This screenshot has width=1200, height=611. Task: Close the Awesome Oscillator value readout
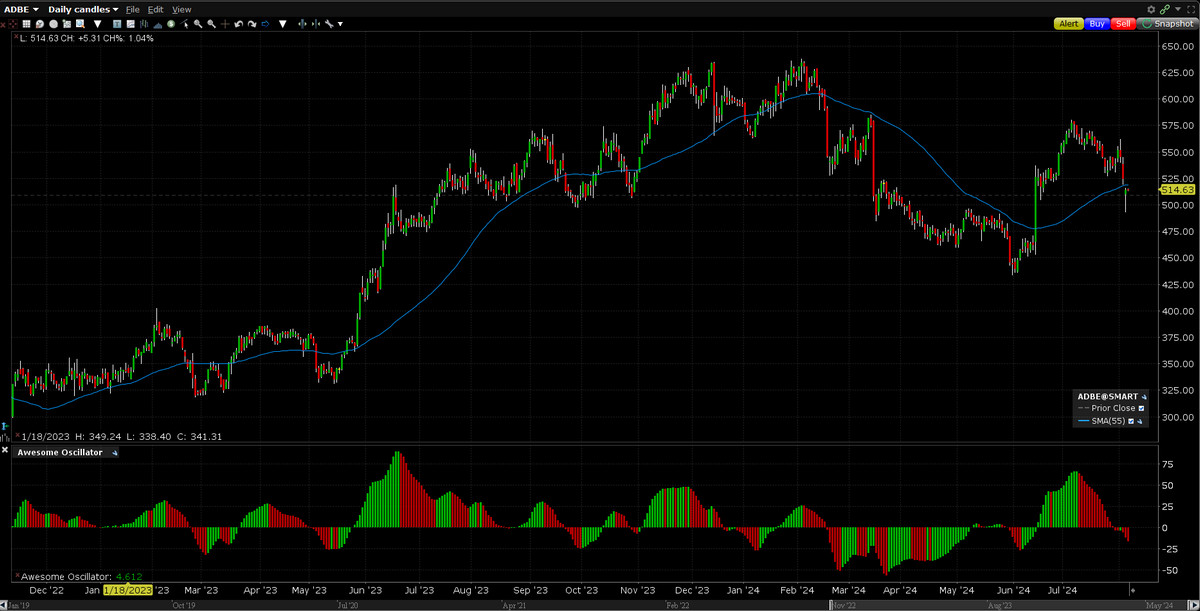coord(17,577)
